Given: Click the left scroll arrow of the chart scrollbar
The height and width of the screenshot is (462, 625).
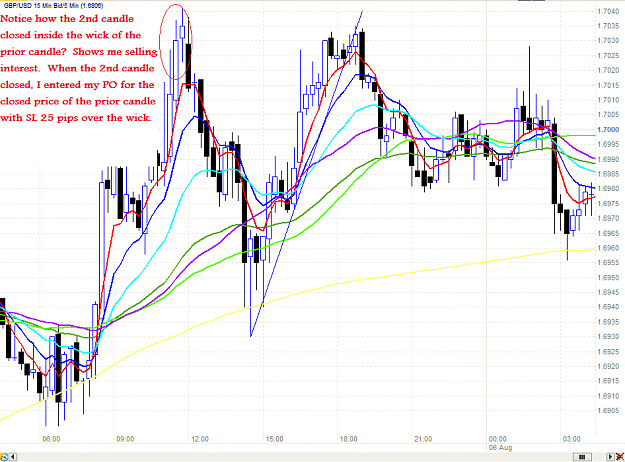Looking at the screenshot, I should coord(13,456).
